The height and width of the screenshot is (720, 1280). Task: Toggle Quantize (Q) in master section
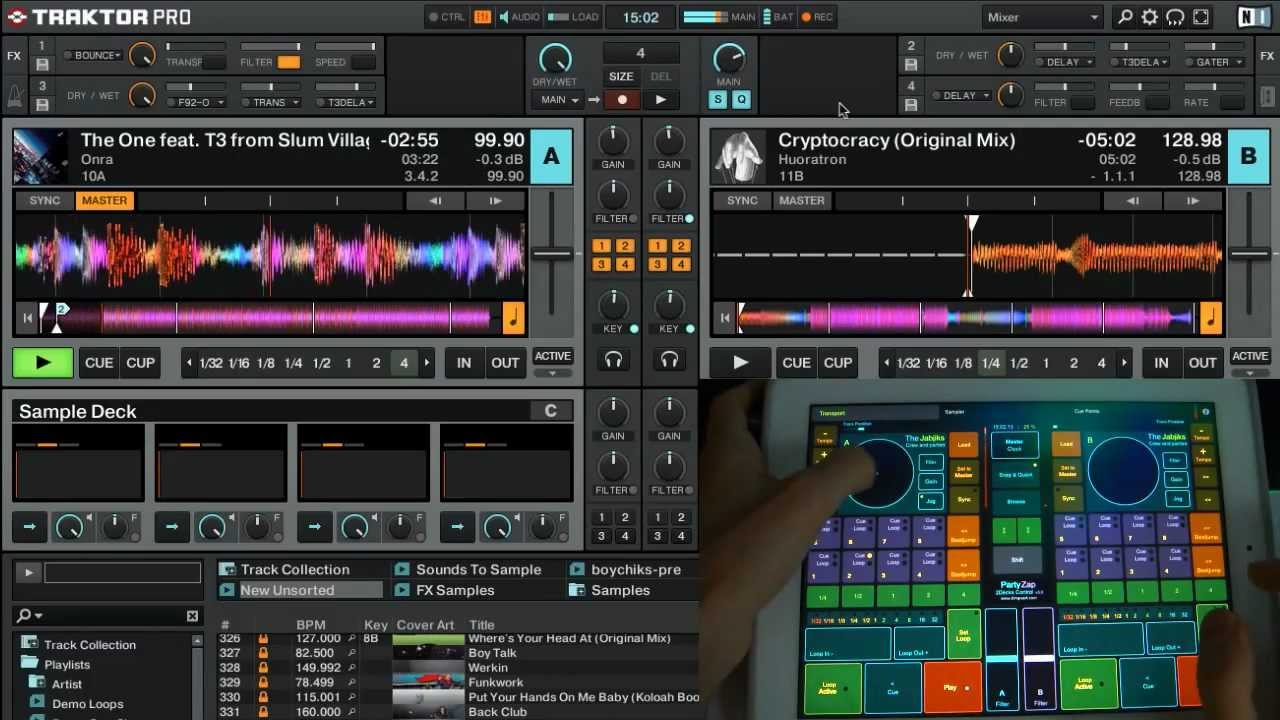(741, 99)
